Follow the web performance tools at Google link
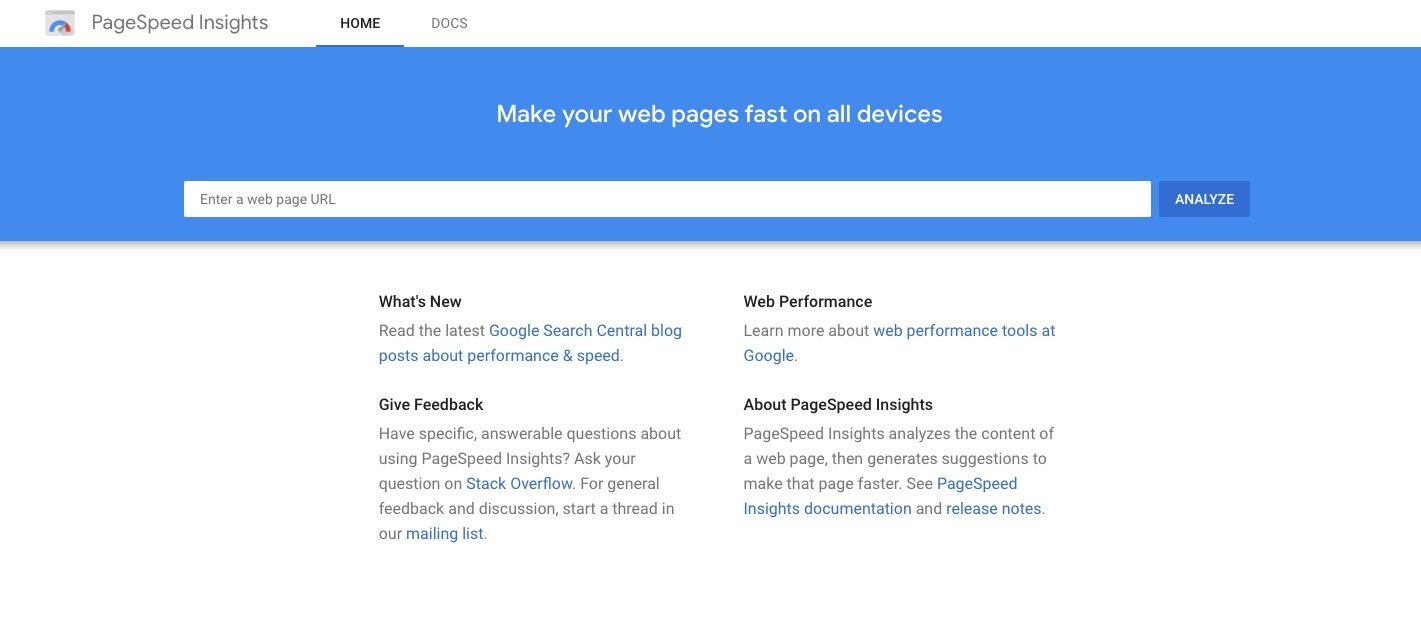Image resolution: width=1421 pixels, height=638 pixels. 963,331
